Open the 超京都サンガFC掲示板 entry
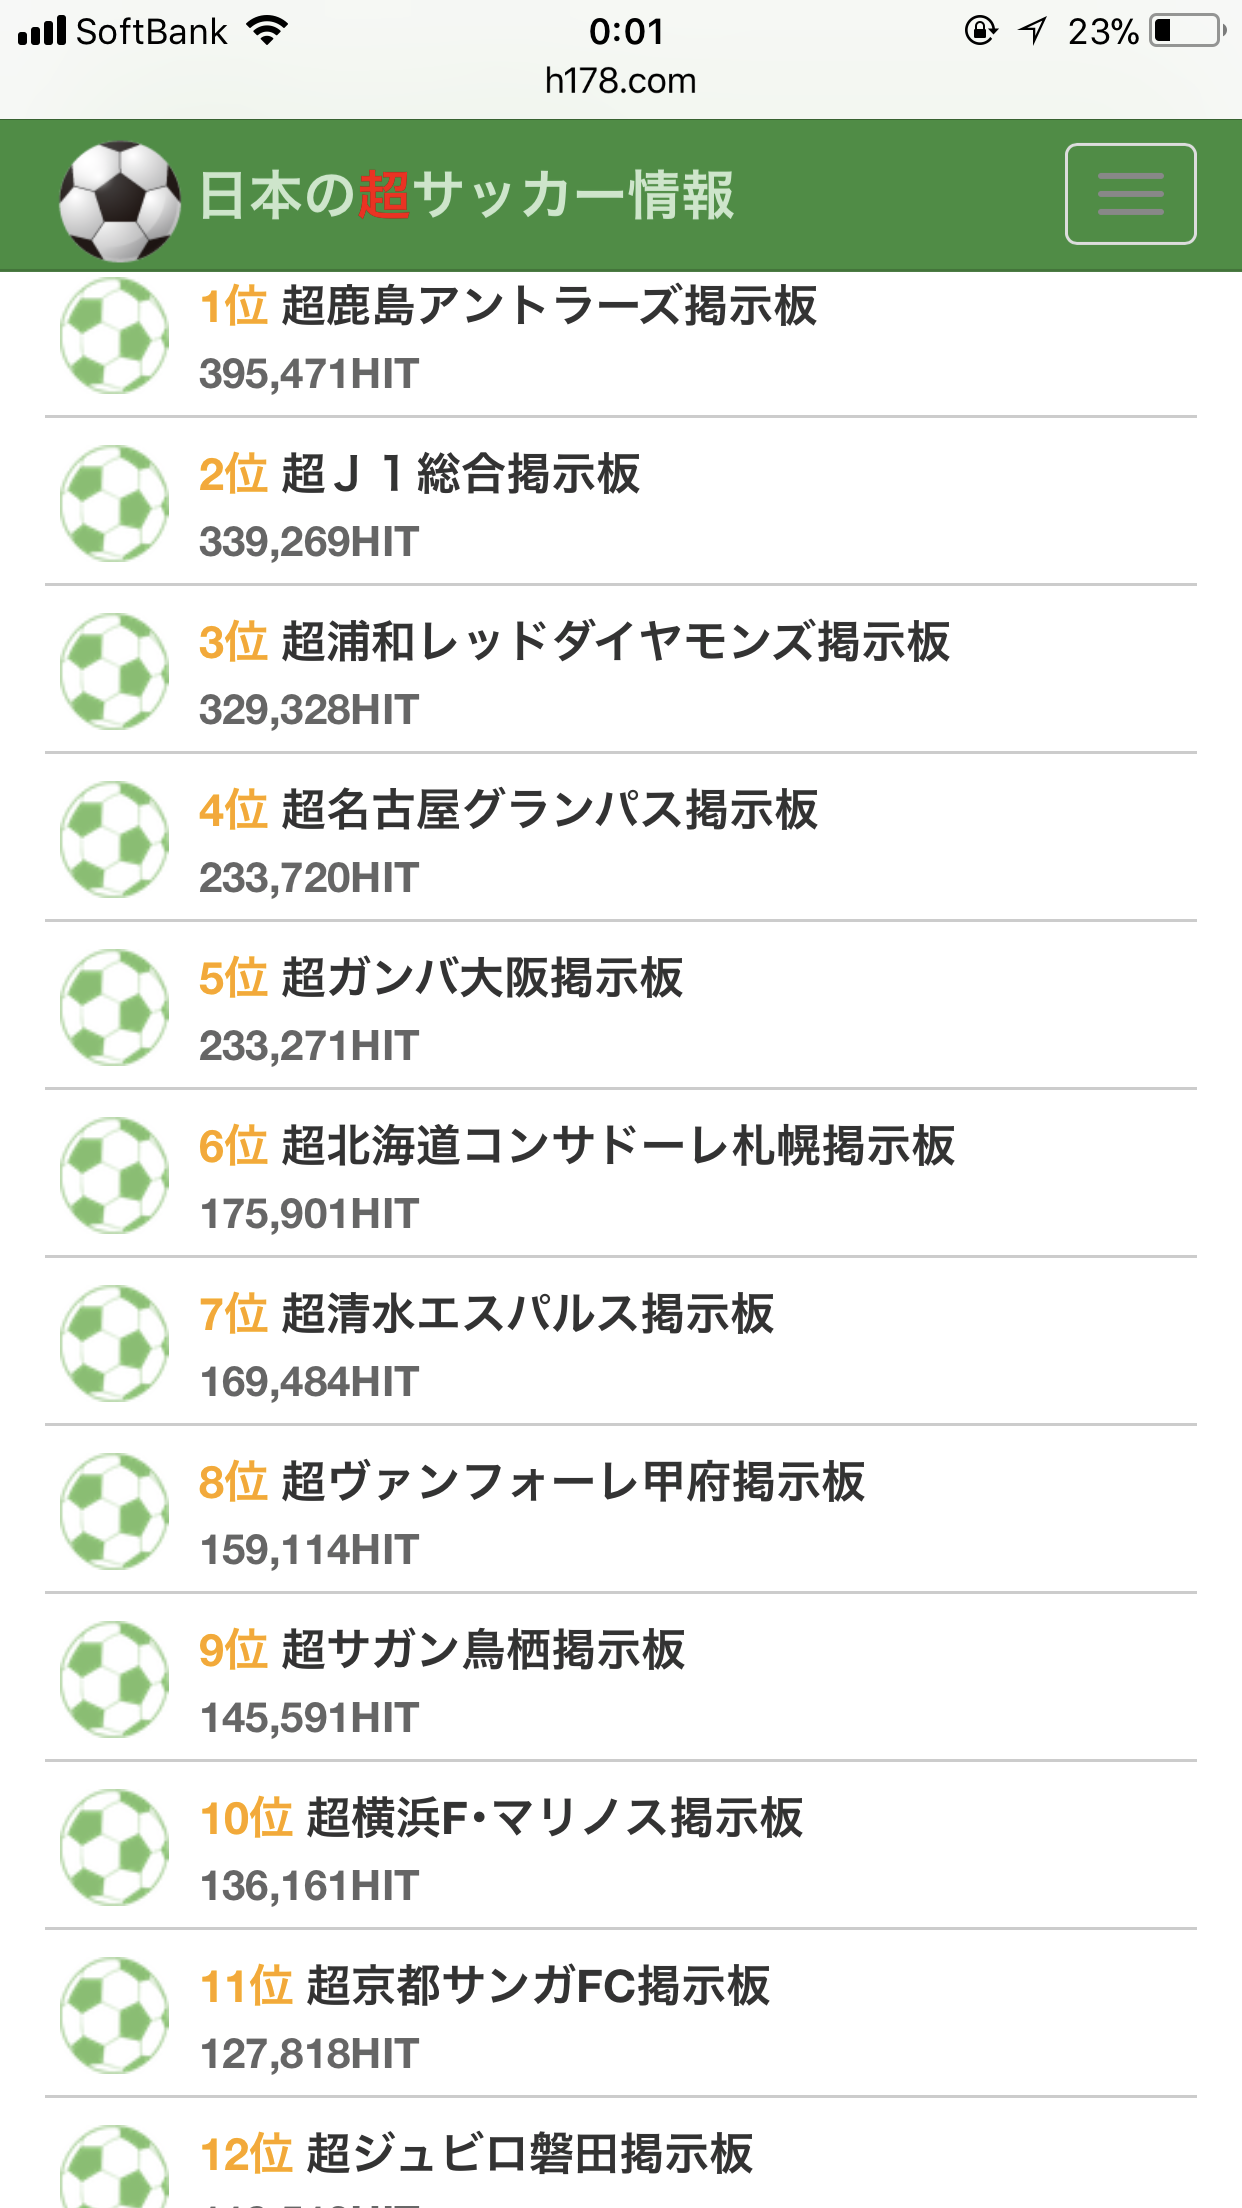 point(538,1986)
